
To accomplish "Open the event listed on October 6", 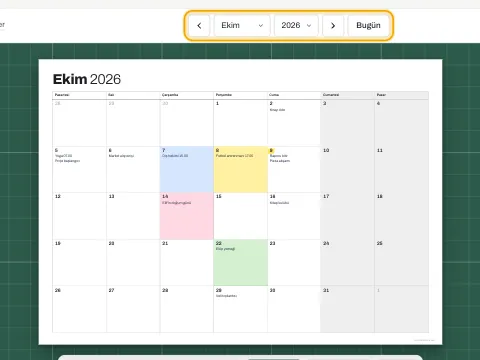I will tap(121, 156).
